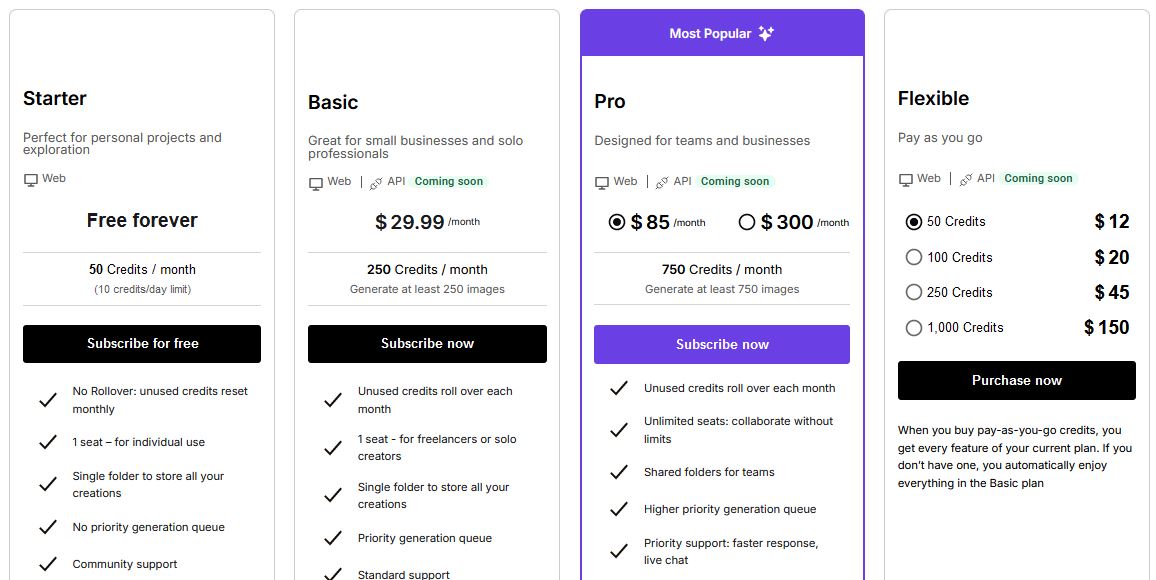Click the Web monitor icon in Flexible plan

(906, 180)
